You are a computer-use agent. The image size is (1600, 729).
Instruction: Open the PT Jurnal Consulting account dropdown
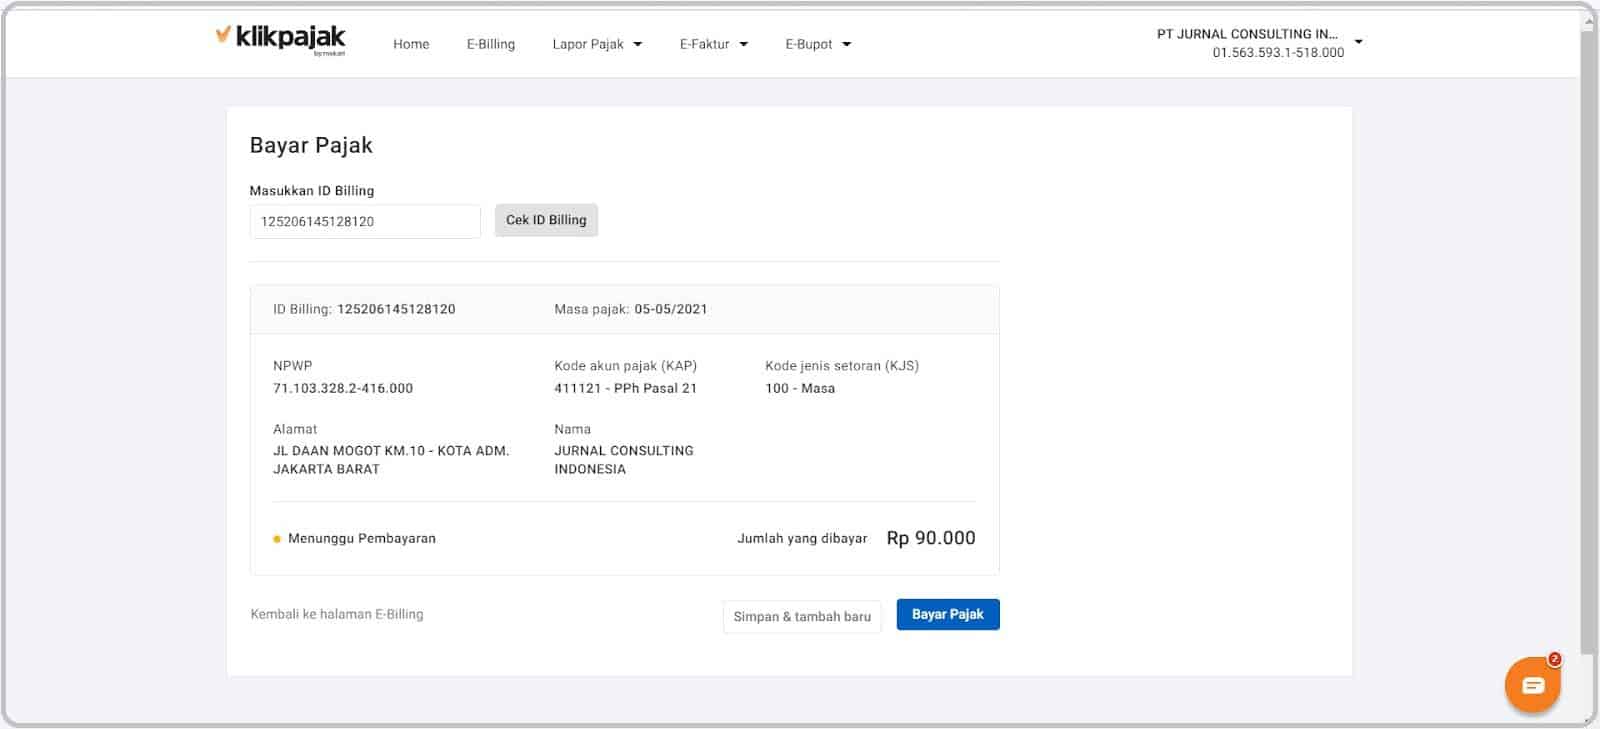coord(1259,43)
